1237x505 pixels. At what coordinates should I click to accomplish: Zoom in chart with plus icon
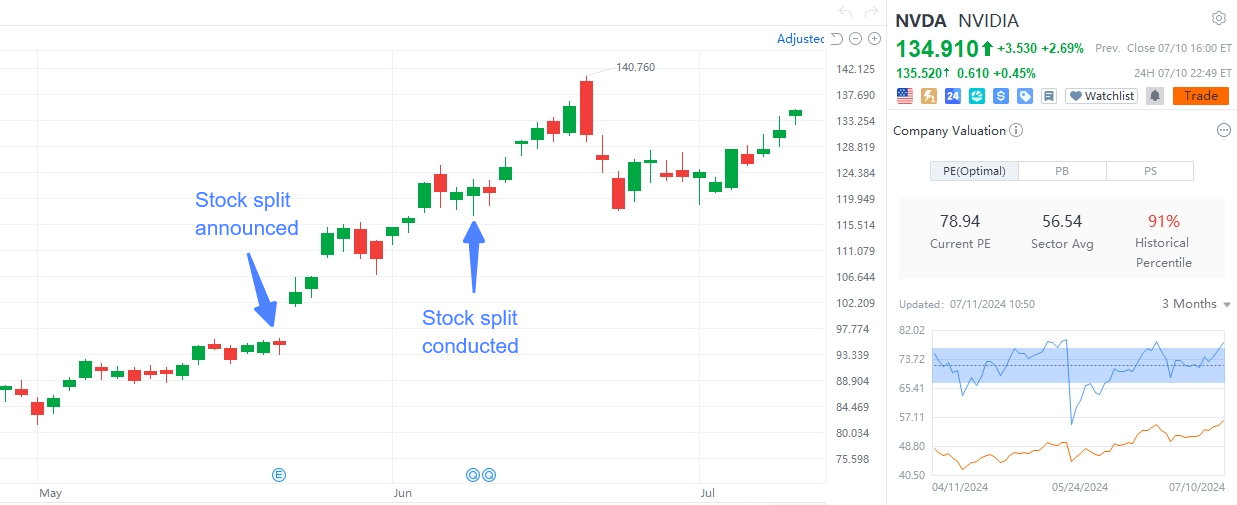[x=874, y=39]
